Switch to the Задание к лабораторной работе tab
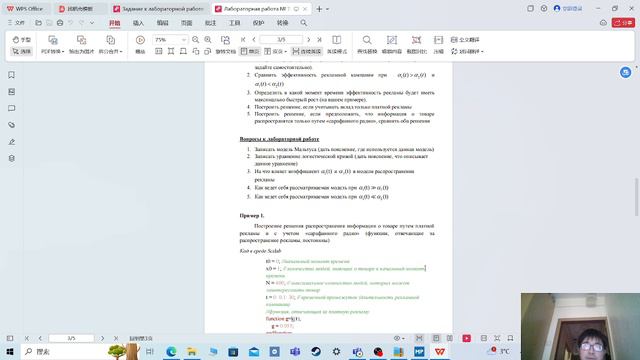This screenshot has height=360, width=640. click(x=158, y=9)
